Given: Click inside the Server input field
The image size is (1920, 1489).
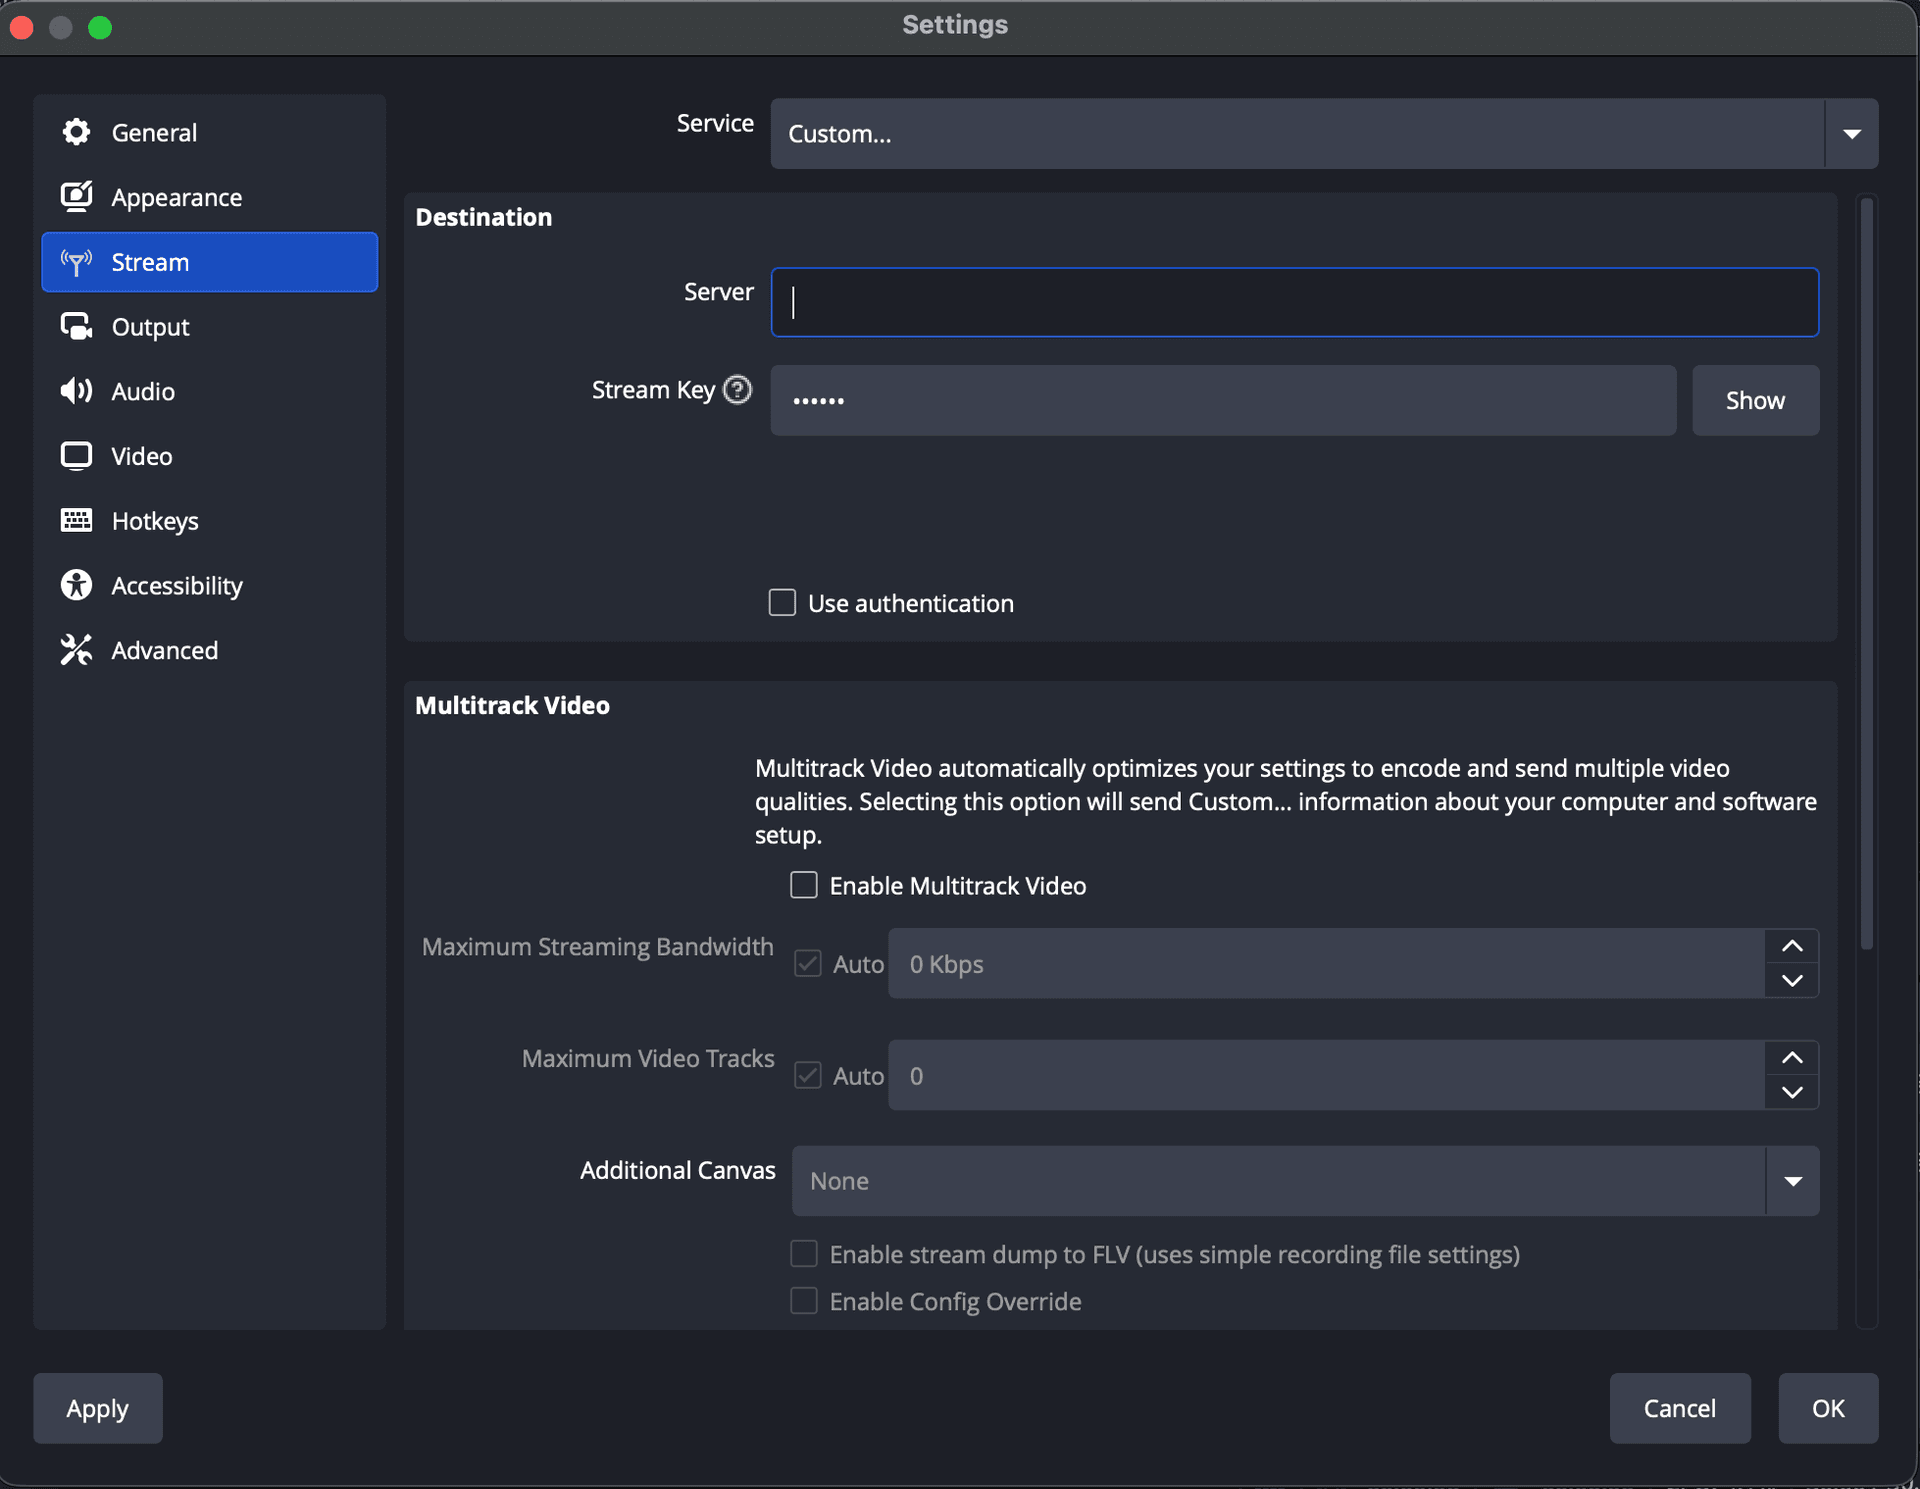Looking at the screenshot, I should 1294,302.
